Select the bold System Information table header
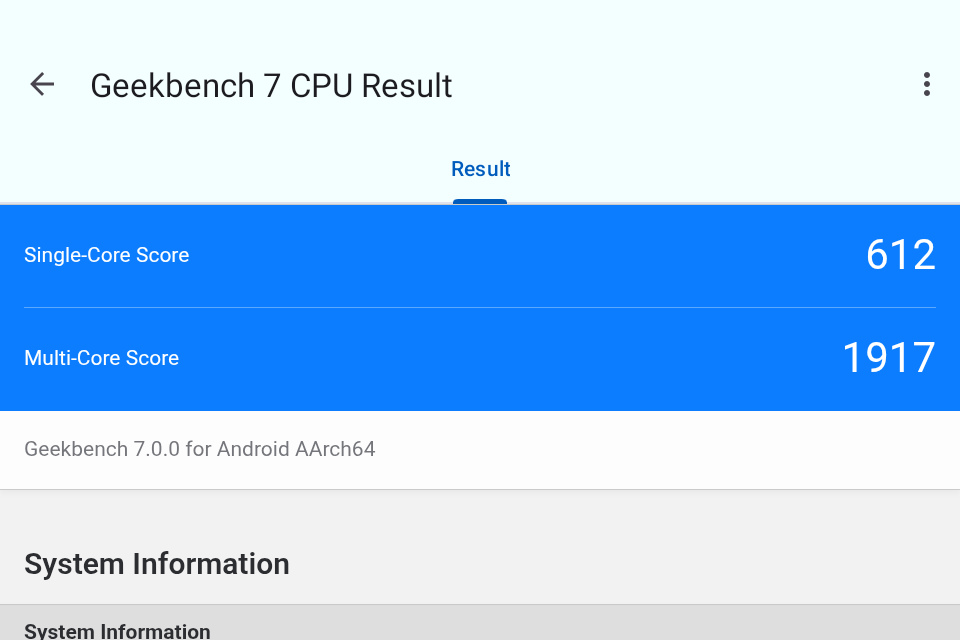960x640 pixels. tap(117, 631)
